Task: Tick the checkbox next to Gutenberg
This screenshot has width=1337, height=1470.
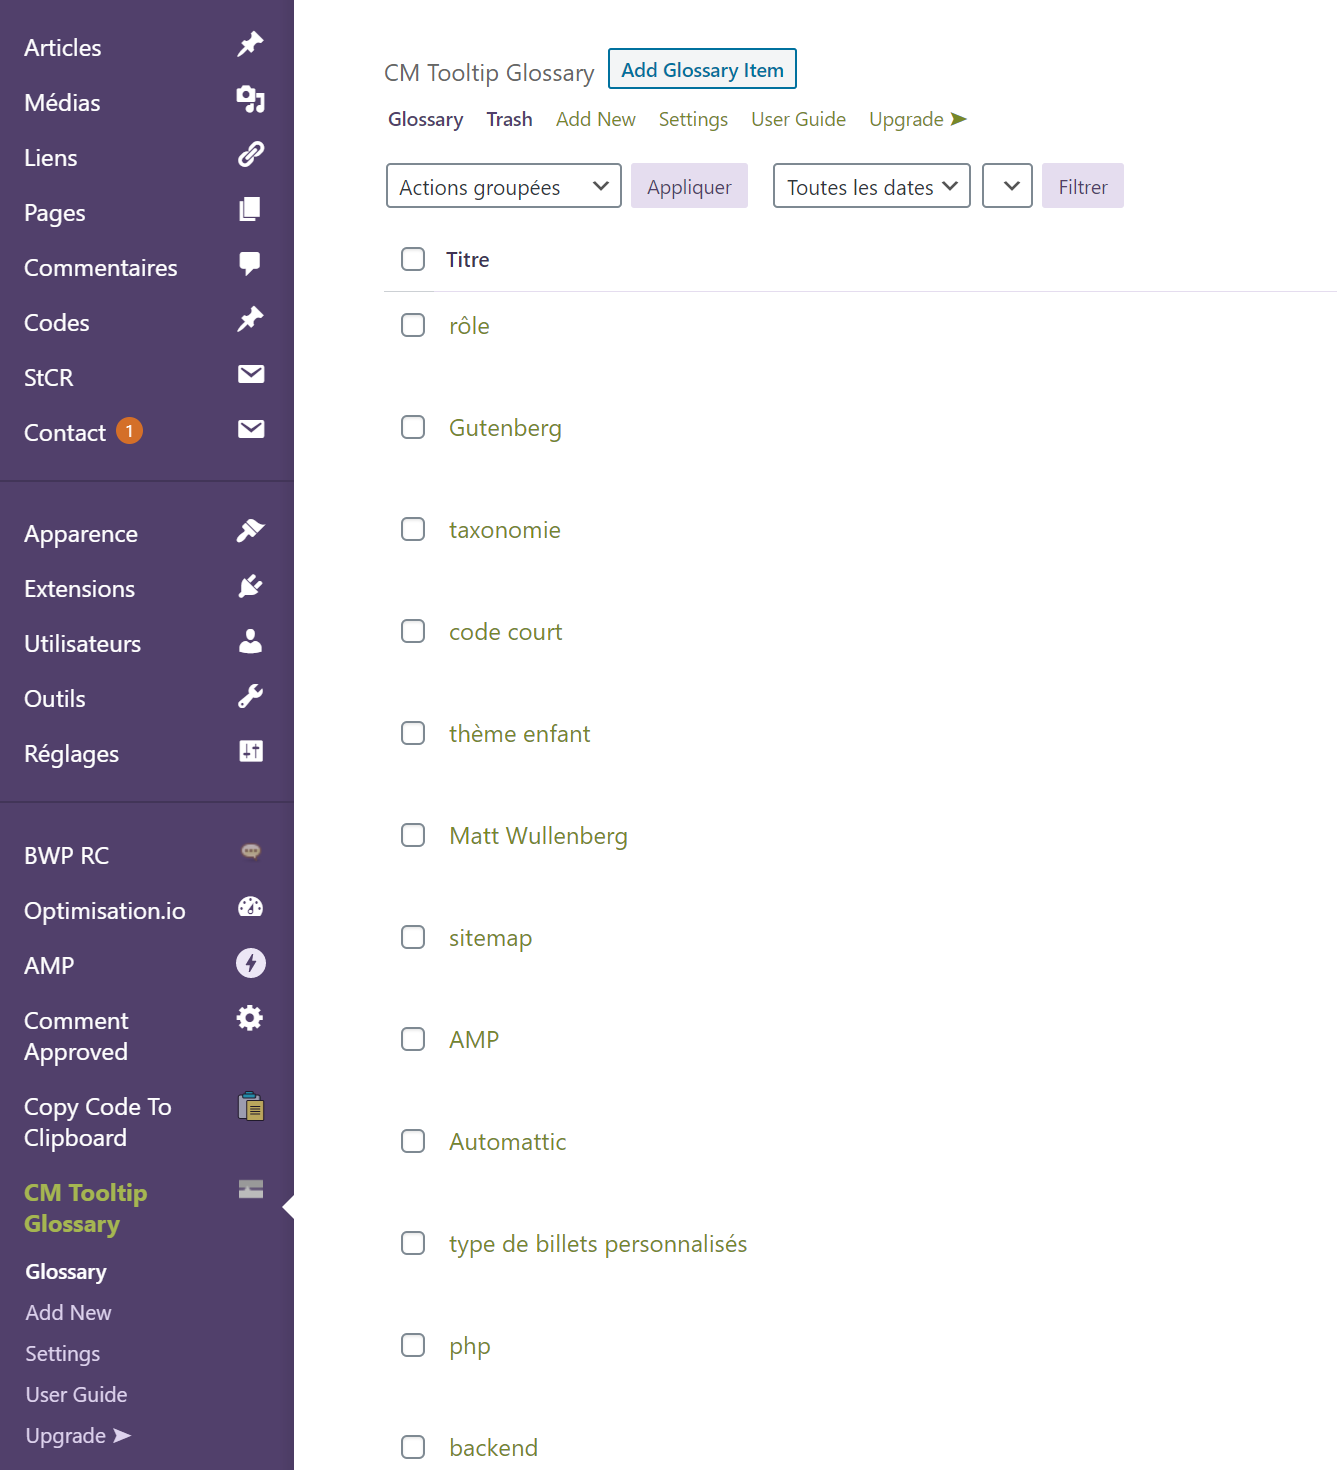Action: tap(413, 427)
